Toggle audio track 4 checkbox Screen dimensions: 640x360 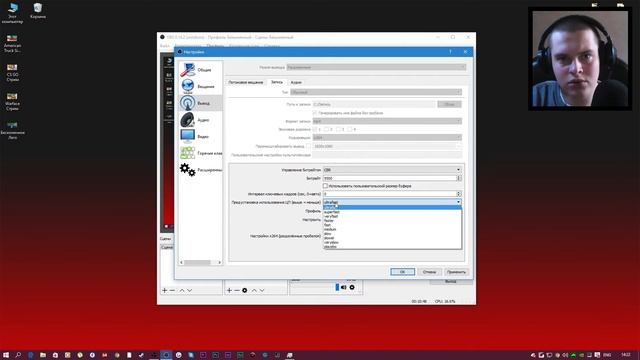pyautogui.click(x=350, y=129)
